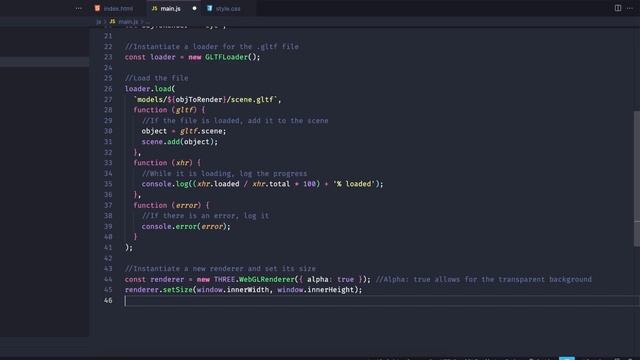Click the js folder breadcrumb
Screen dimensions: 640x360
[98, 22]
